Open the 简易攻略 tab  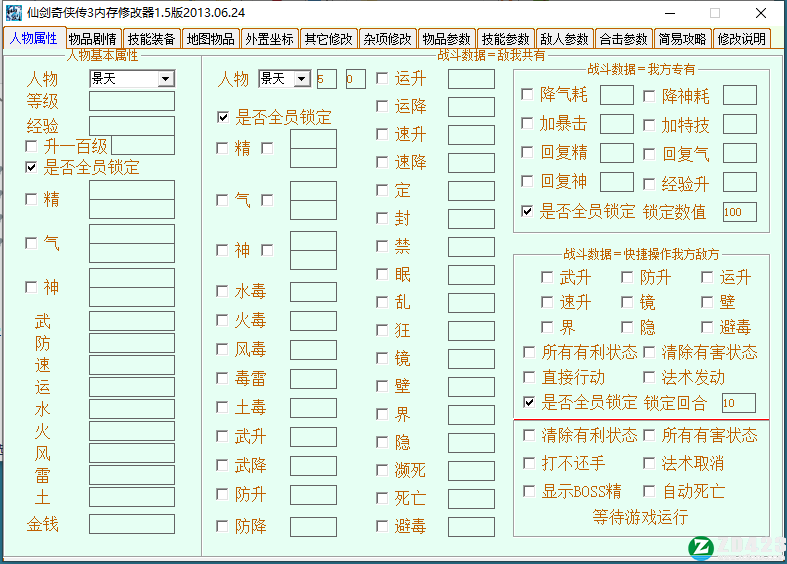click(683, 39)
